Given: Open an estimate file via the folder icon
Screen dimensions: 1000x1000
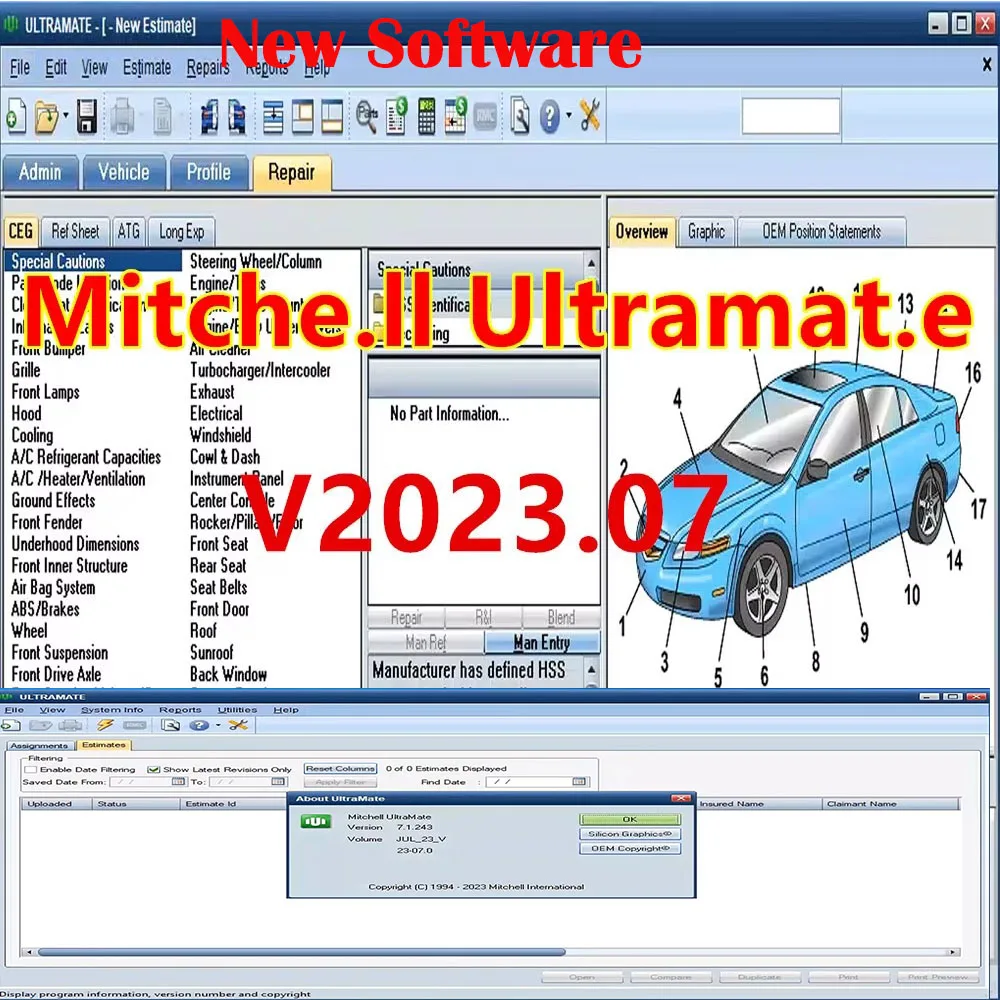Looking at the screenshot, I should (45, 115).
